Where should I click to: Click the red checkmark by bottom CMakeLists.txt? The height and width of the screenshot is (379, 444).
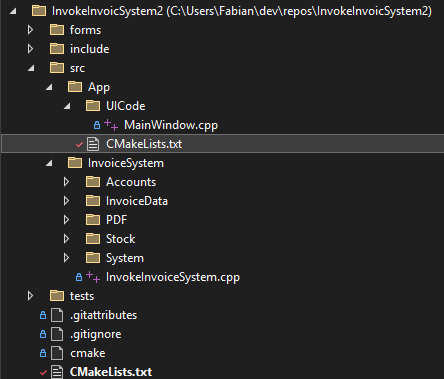coord(43,372)
